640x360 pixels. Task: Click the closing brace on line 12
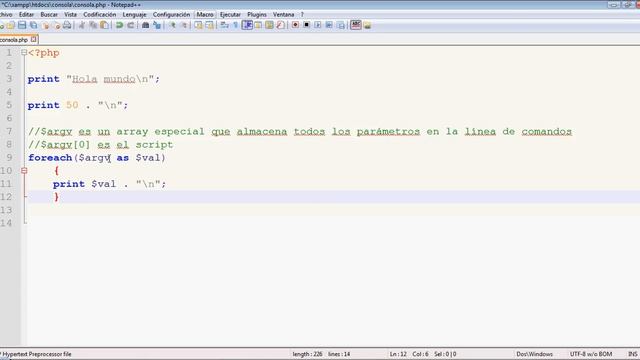[x=56, y=197]
